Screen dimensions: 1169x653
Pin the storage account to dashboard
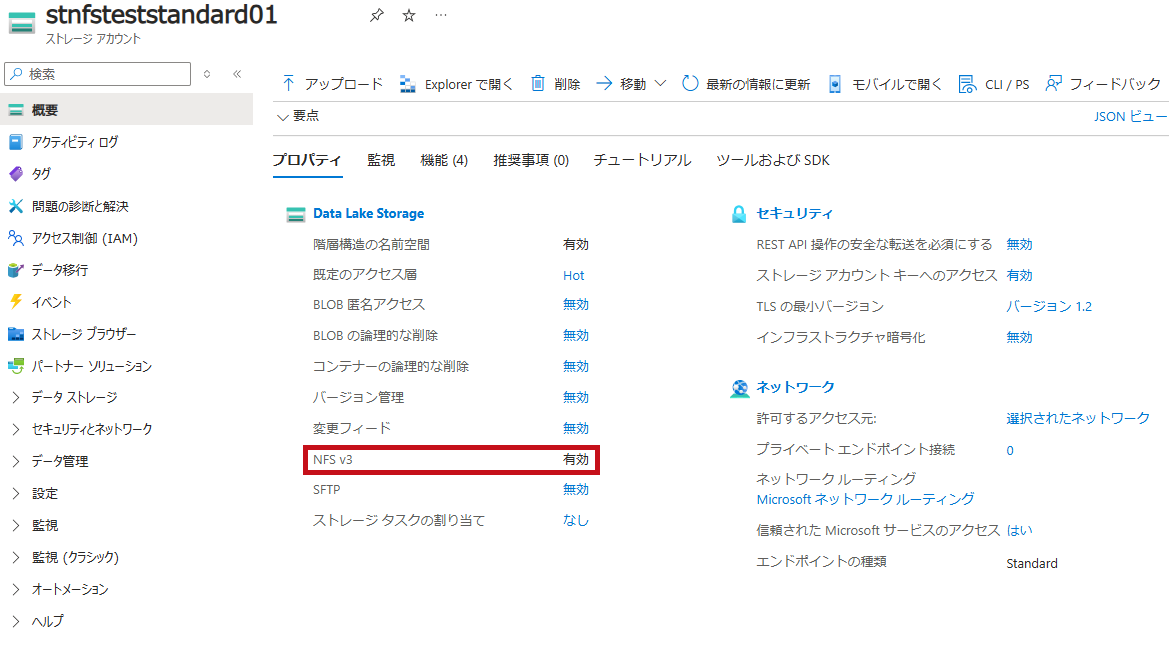[x=376, y=16]
